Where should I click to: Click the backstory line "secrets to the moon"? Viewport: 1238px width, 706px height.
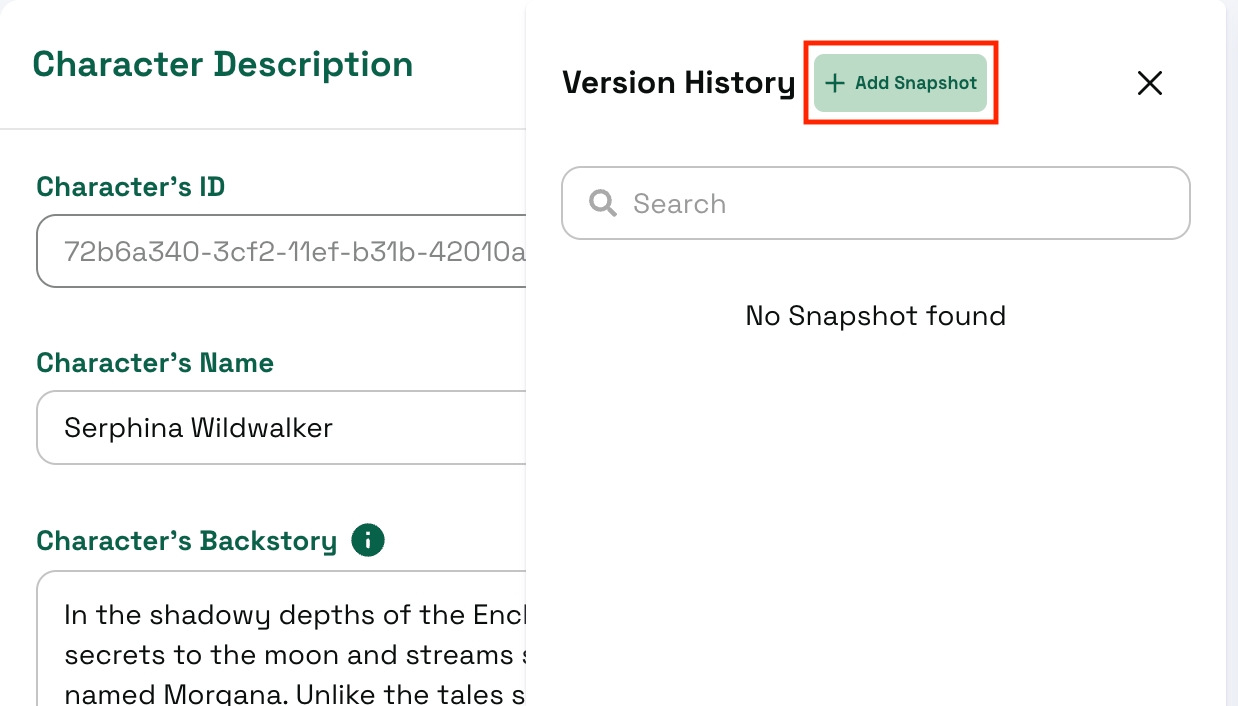click(290, 655)
